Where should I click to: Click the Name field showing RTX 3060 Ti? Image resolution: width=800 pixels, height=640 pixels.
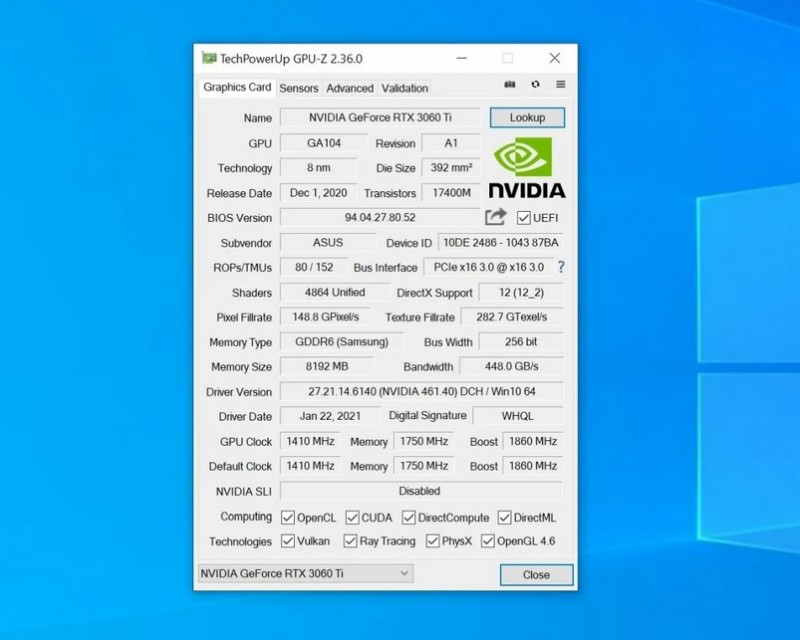click(380, 117)
